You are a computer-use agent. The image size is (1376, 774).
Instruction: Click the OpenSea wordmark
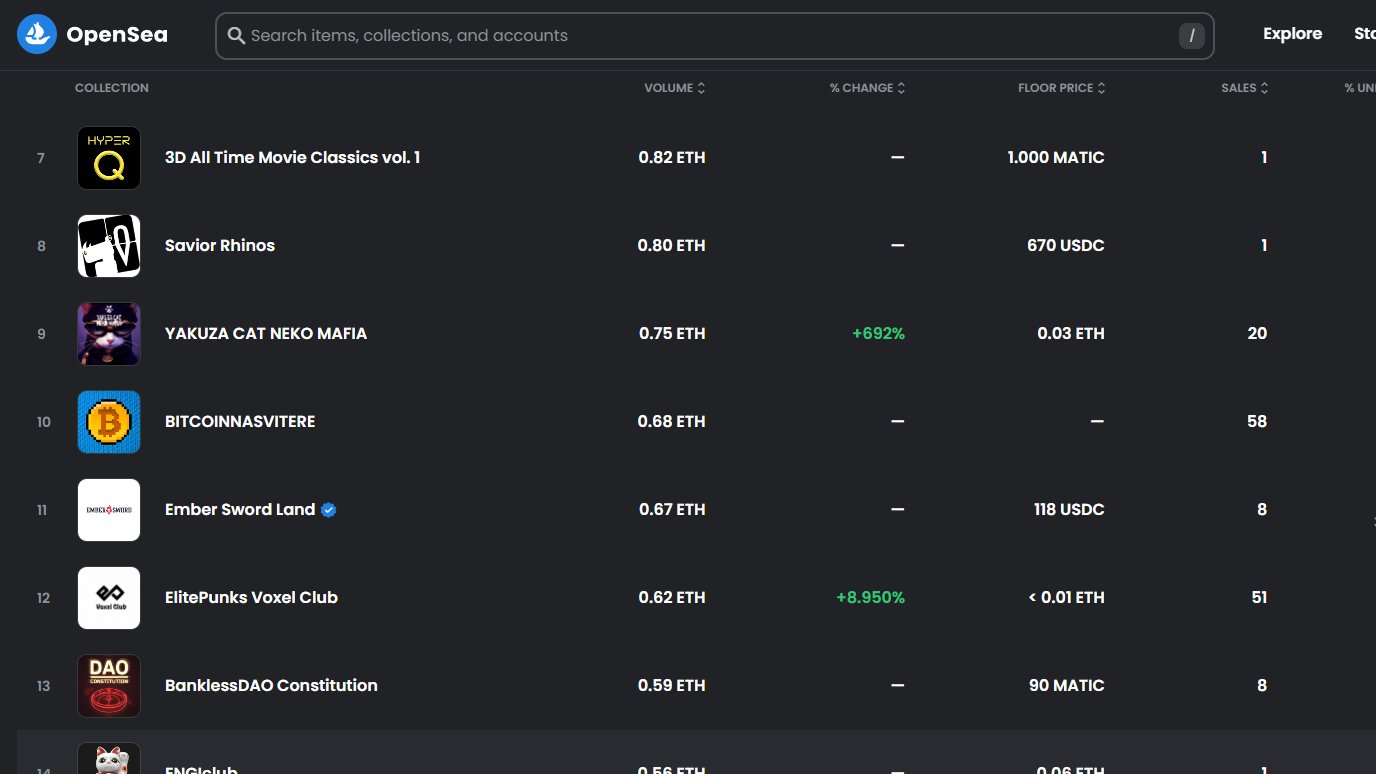pyautogui.click(x=117, y=35)
